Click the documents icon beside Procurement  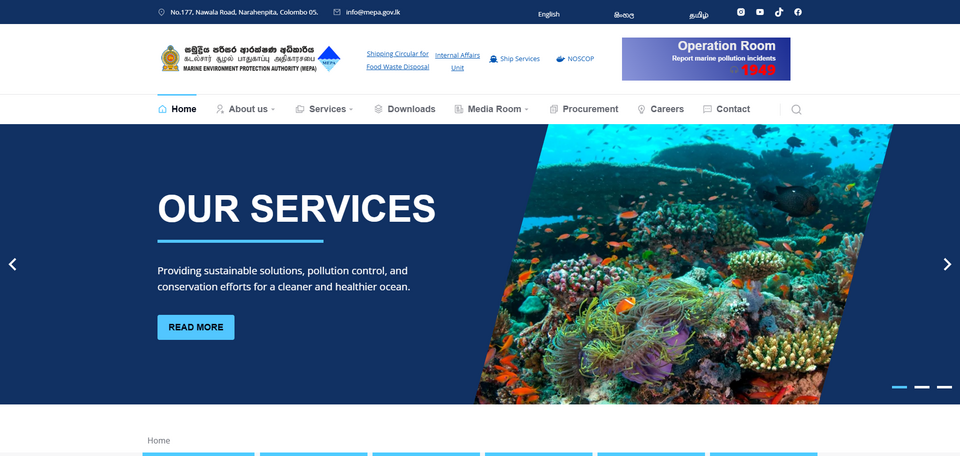point(553,110)
